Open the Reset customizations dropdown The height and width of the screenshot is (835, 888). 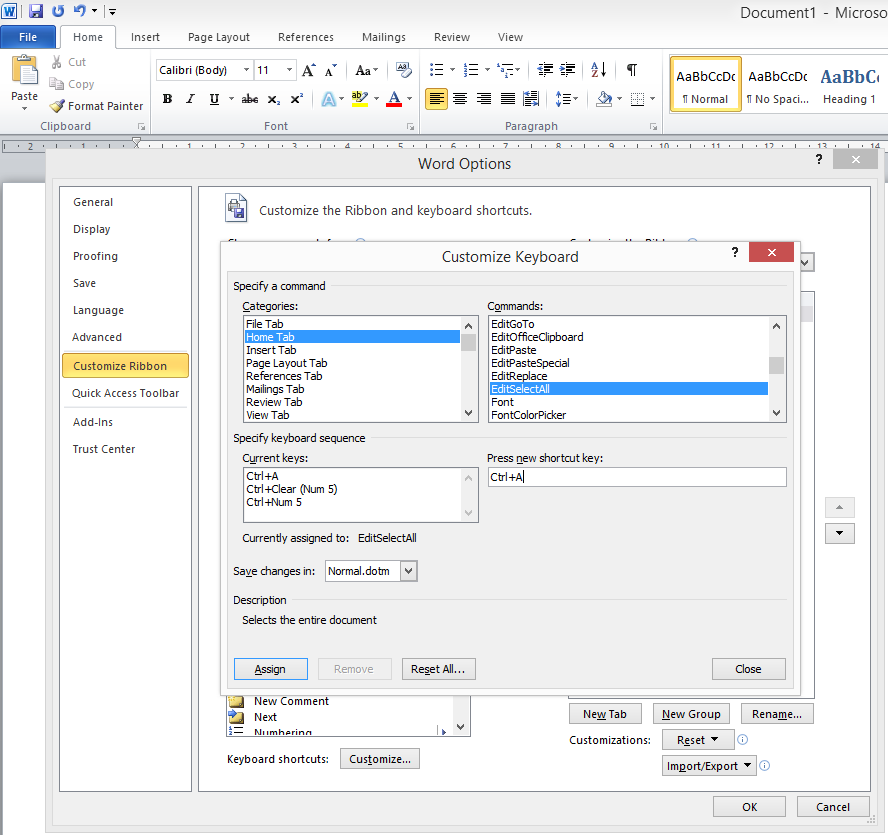(x=698, y=740)
